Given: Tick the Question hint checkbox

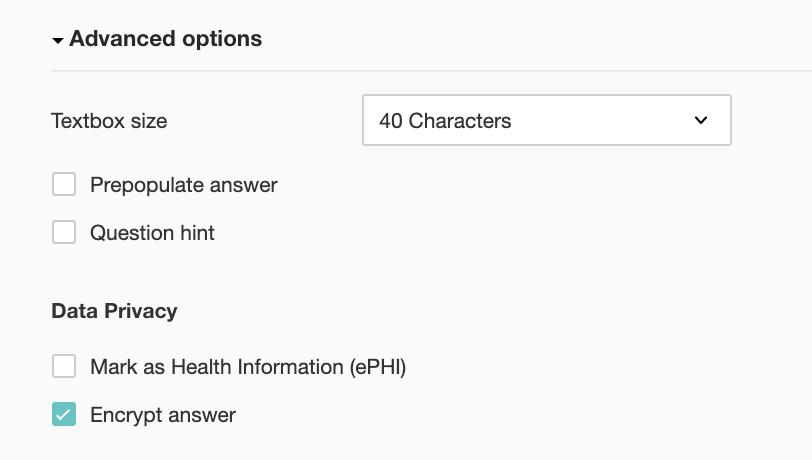Looking at the screenshot, I should [64, 233].
